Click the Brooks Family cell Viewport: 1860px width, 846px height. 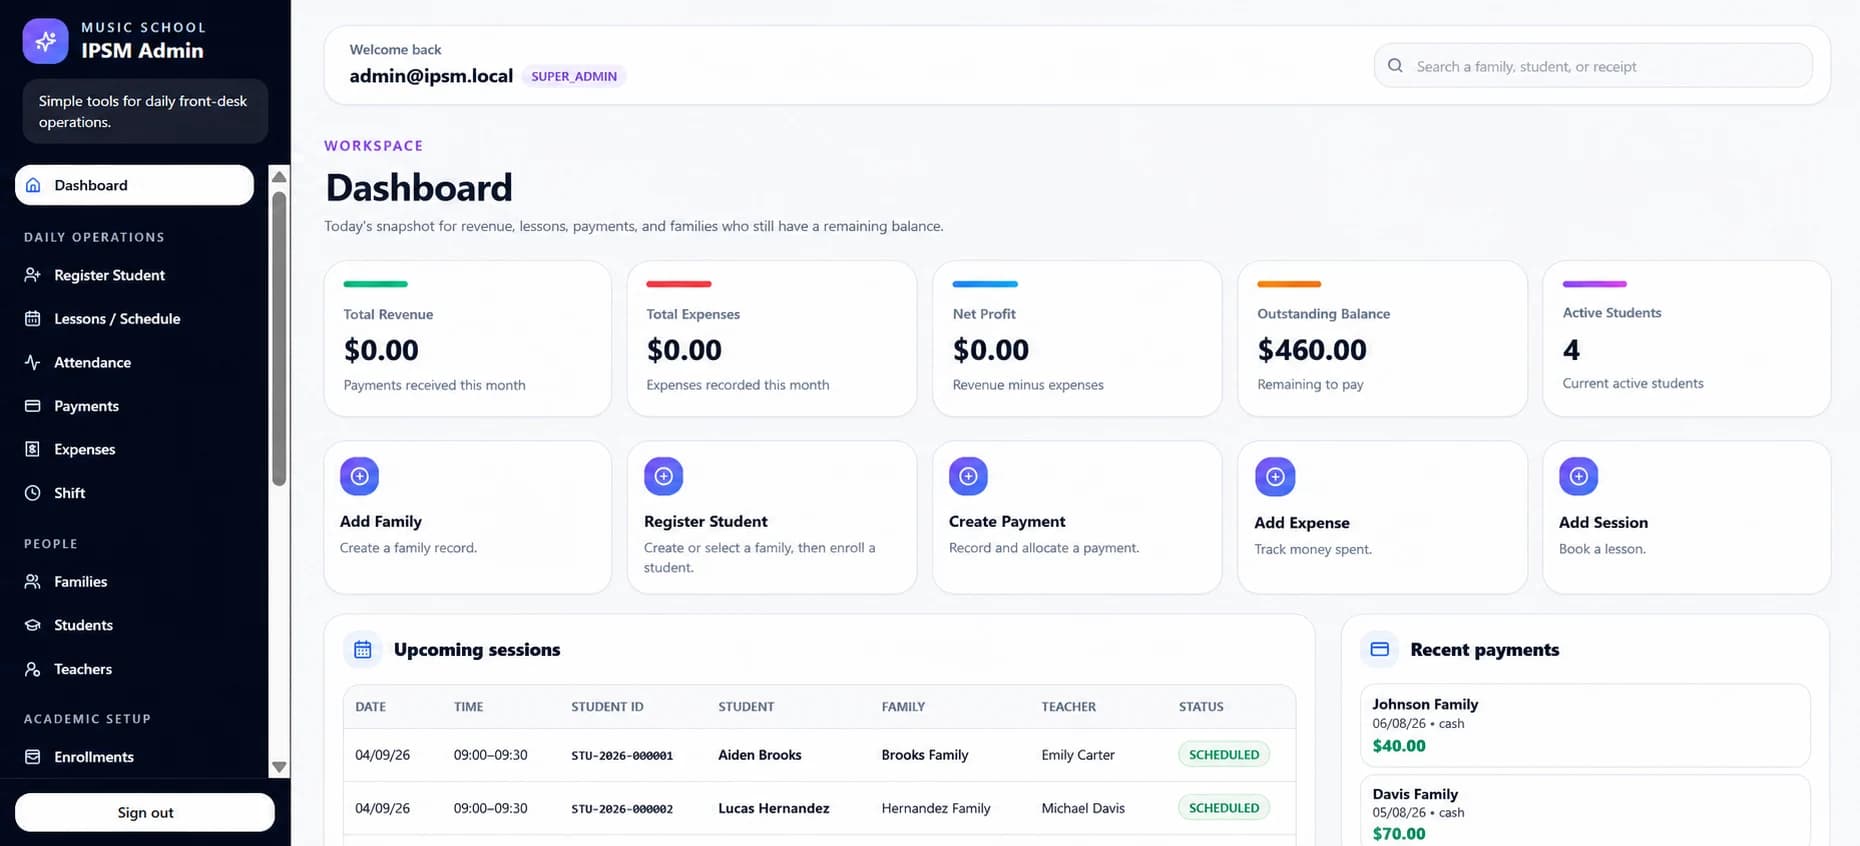coord(925,755)
